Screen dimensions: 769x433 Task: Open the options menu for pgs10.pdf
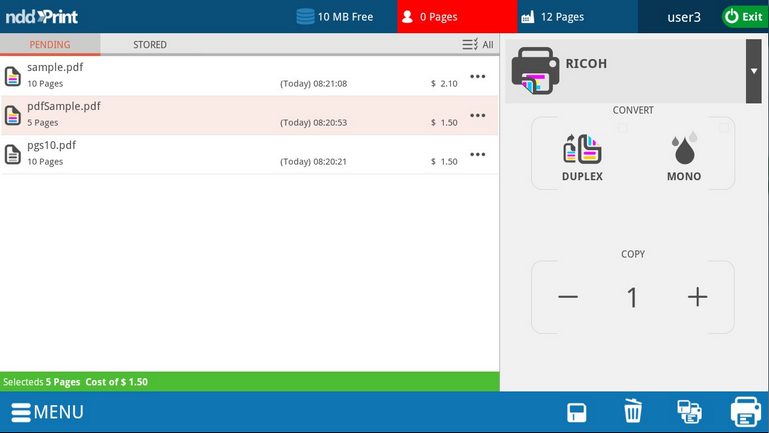[478, 154]
